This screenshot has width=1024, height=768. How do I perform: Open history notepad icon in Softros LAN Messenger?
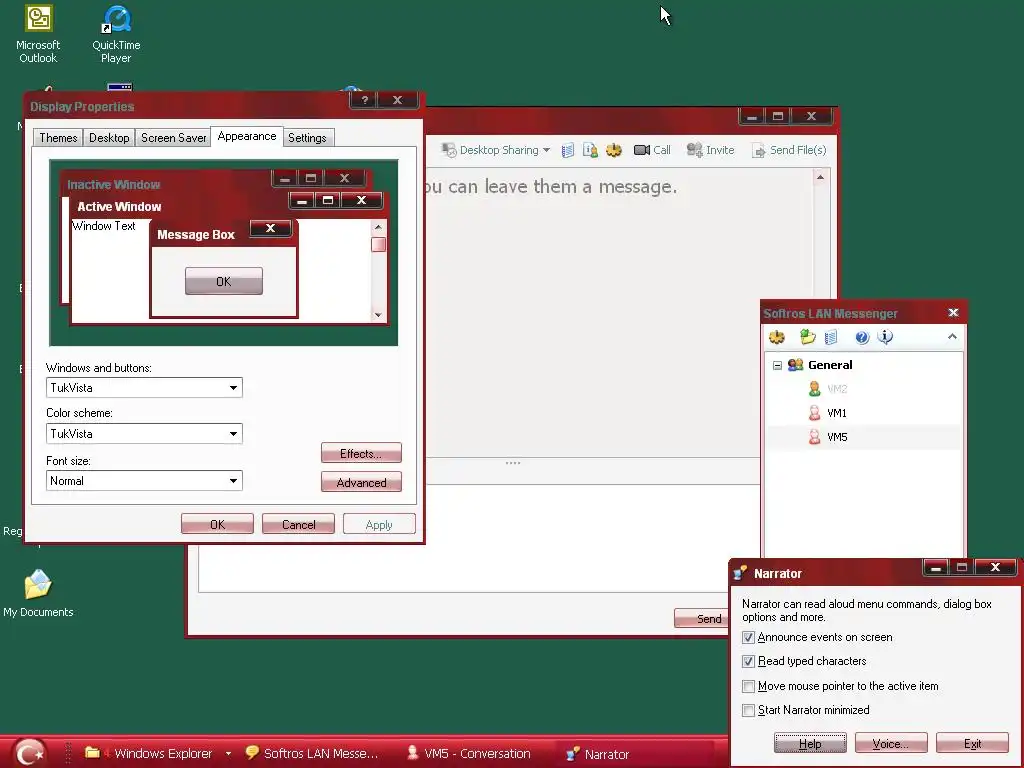pos(831,337)
